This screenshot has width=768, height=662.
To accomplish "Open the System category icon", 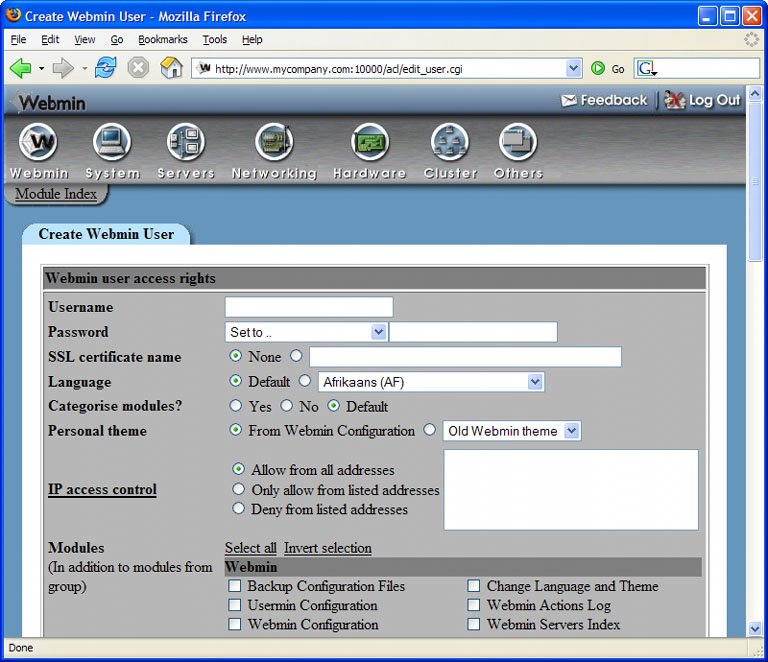I will pyautogui.click(x=112, y=145).
